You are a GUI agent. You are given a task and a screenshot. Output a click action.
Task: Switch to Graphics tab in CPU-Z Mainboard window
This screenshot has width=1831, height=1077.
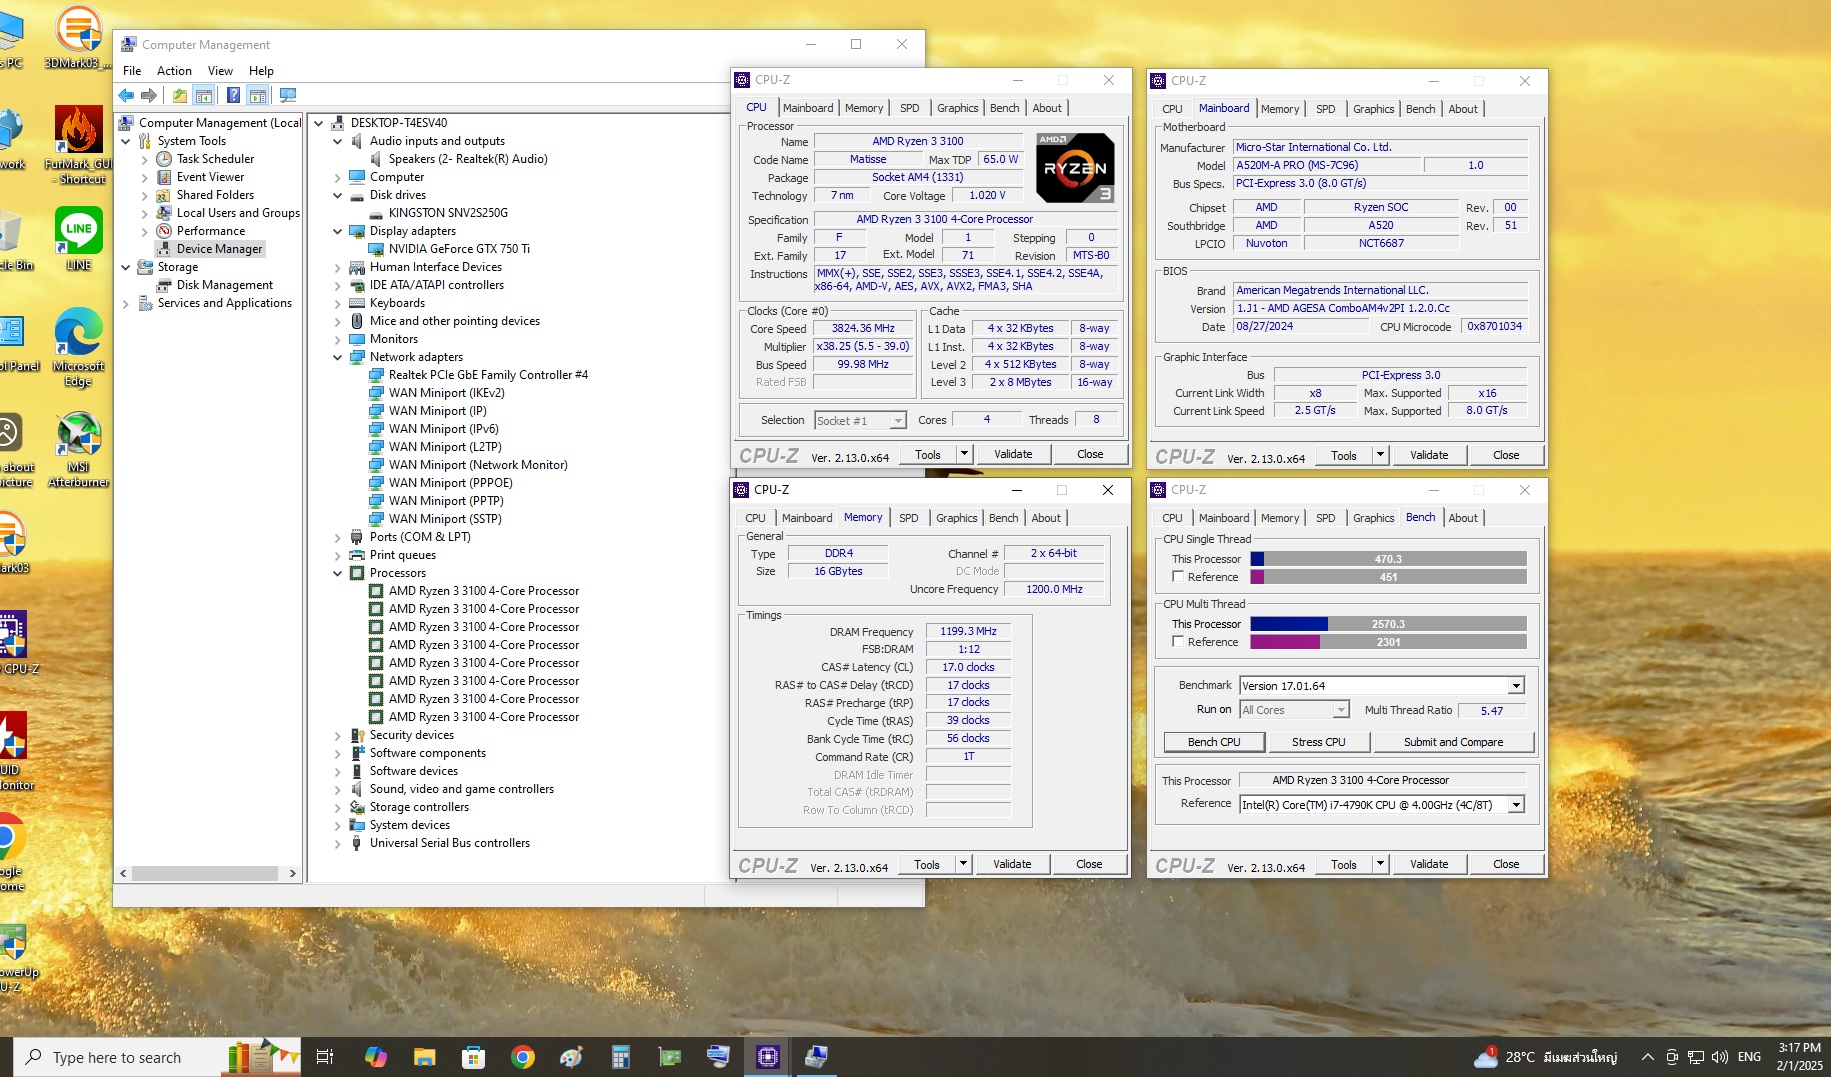1373,109
